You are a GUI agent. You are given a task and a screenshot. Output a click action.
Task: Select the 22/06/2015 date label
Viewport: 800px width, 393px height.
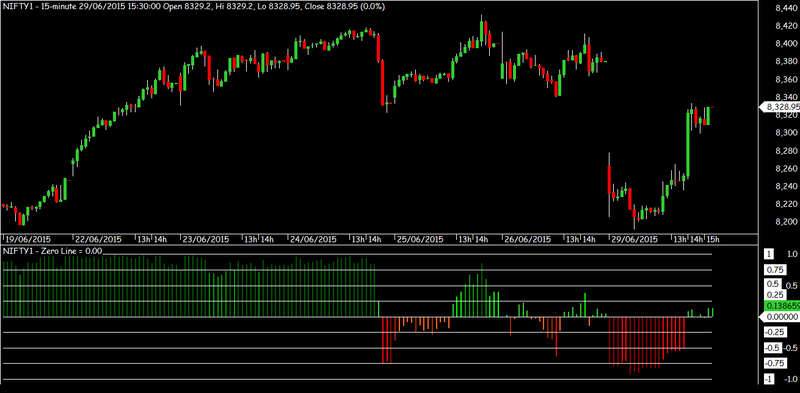coord(98,239)
